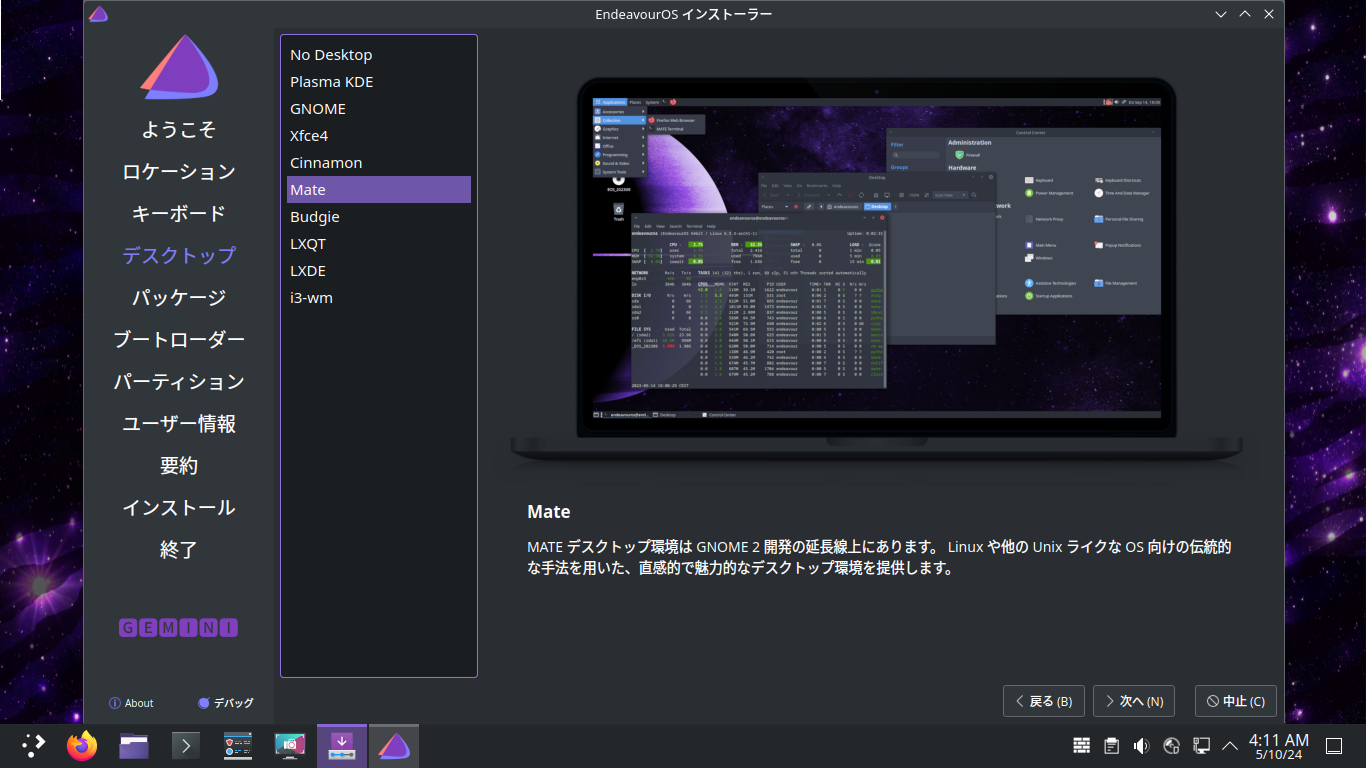Click the 要約 step in the sidebar
The image size is (1366, 768).
point(179,465)
